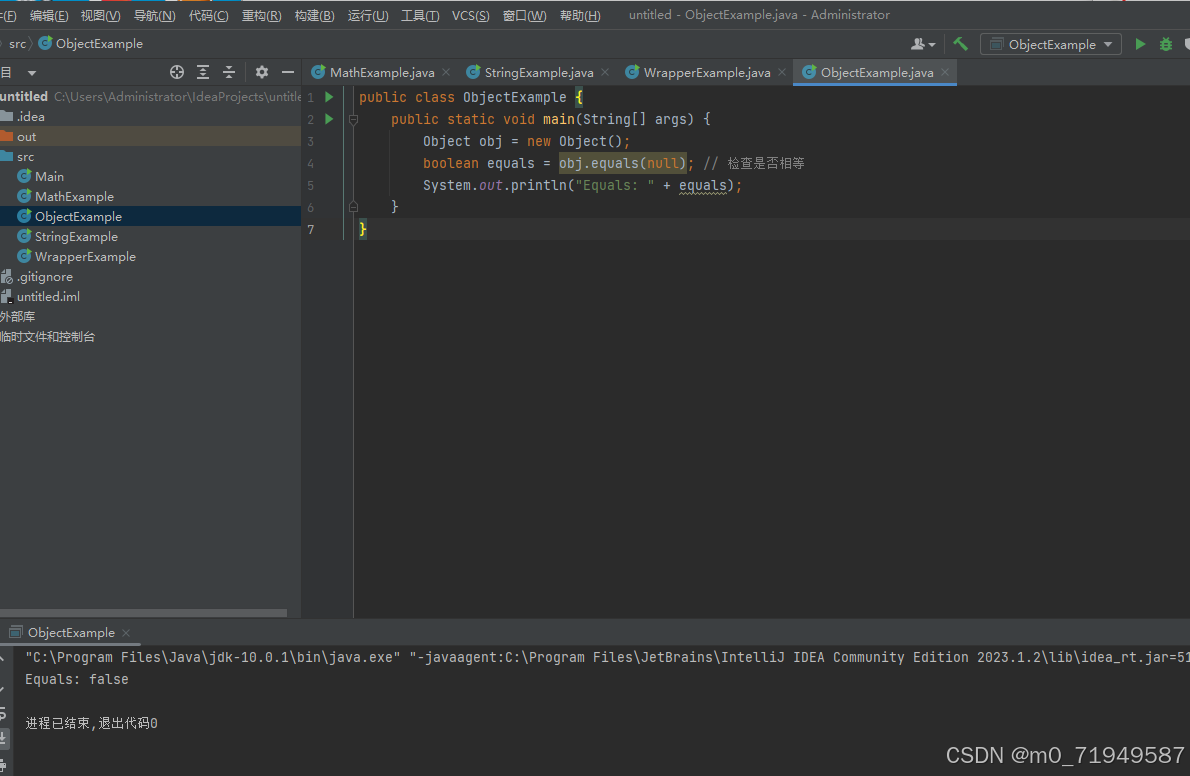Toggle the gutter fold marker on line 2
This screenshot has height=776, width=1190.
(354, 119)
